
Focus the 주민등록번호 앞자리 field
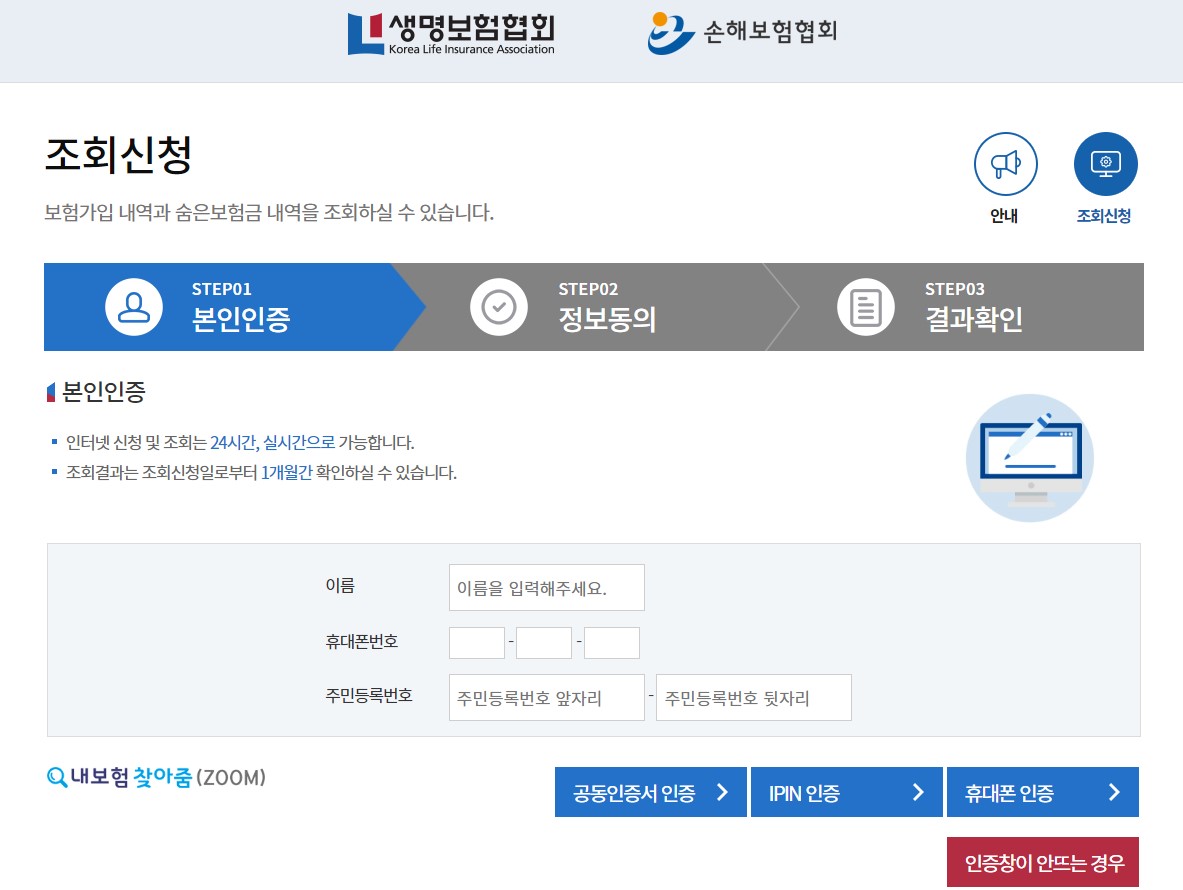546,698
